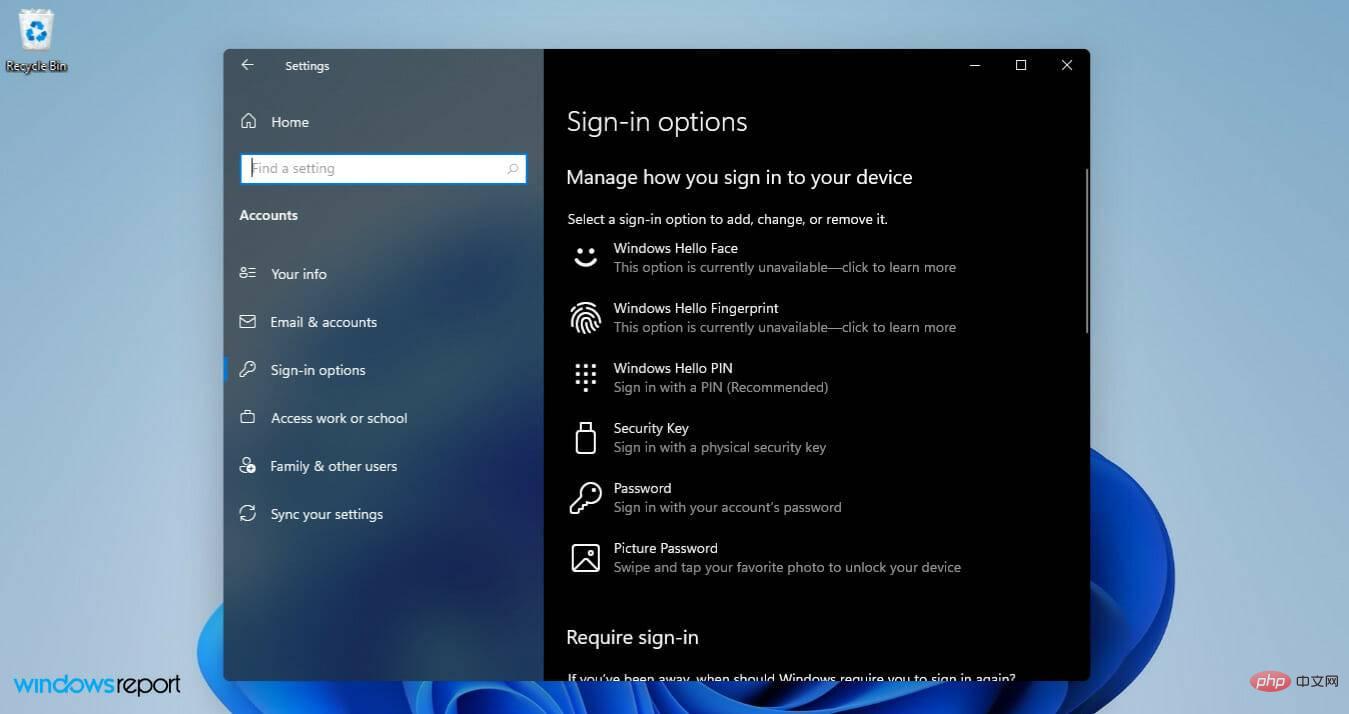1349x714 pixels.
Task: Click the Find a setting search box
Action: [375, 169]
